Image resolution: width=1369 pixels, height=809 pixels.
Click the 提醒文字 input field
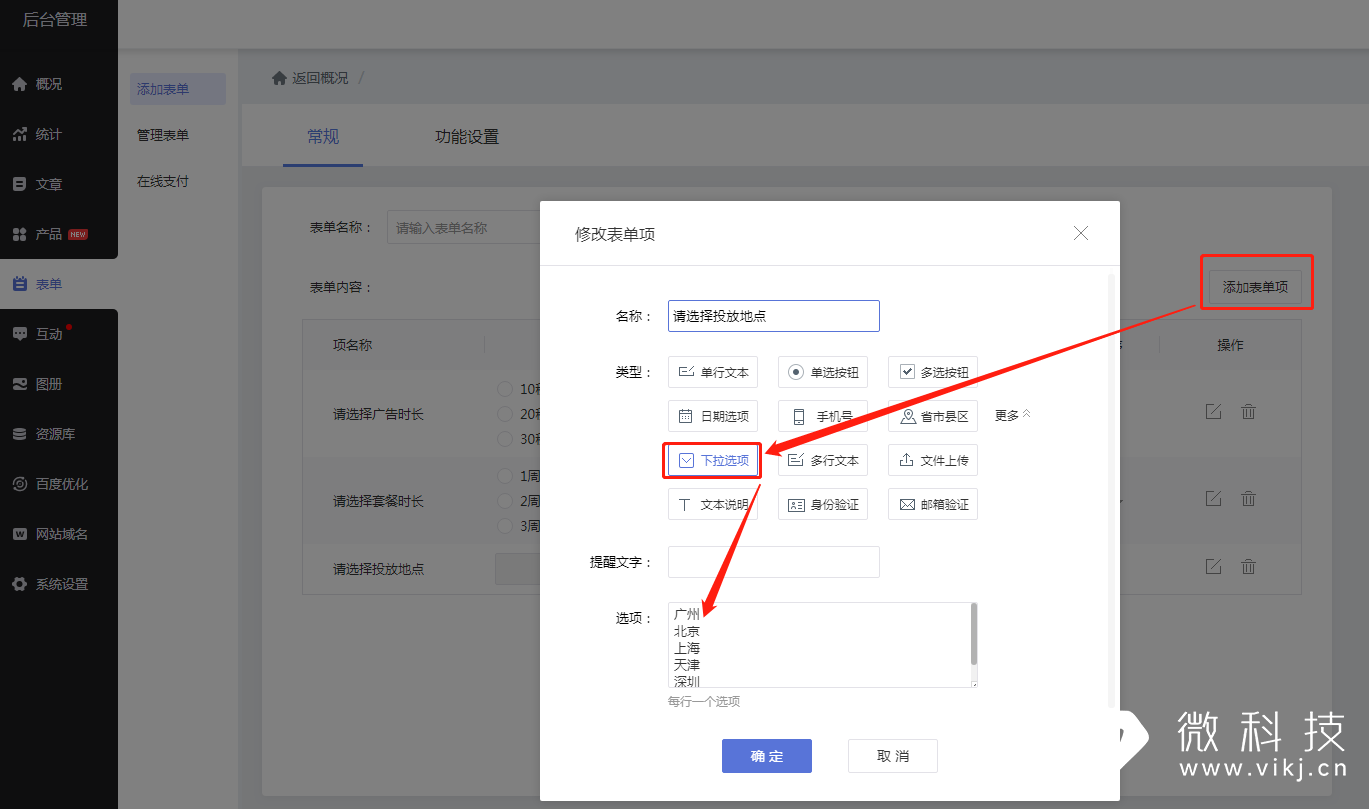(773, 562)
